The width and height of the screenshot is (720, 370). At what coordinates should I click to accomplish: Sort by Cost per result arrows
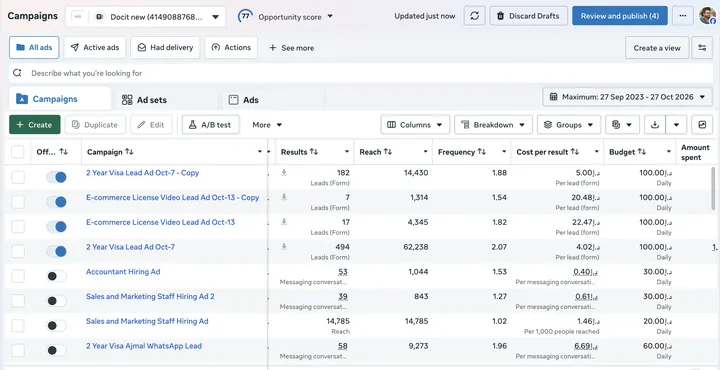click(x=575, y=152)
